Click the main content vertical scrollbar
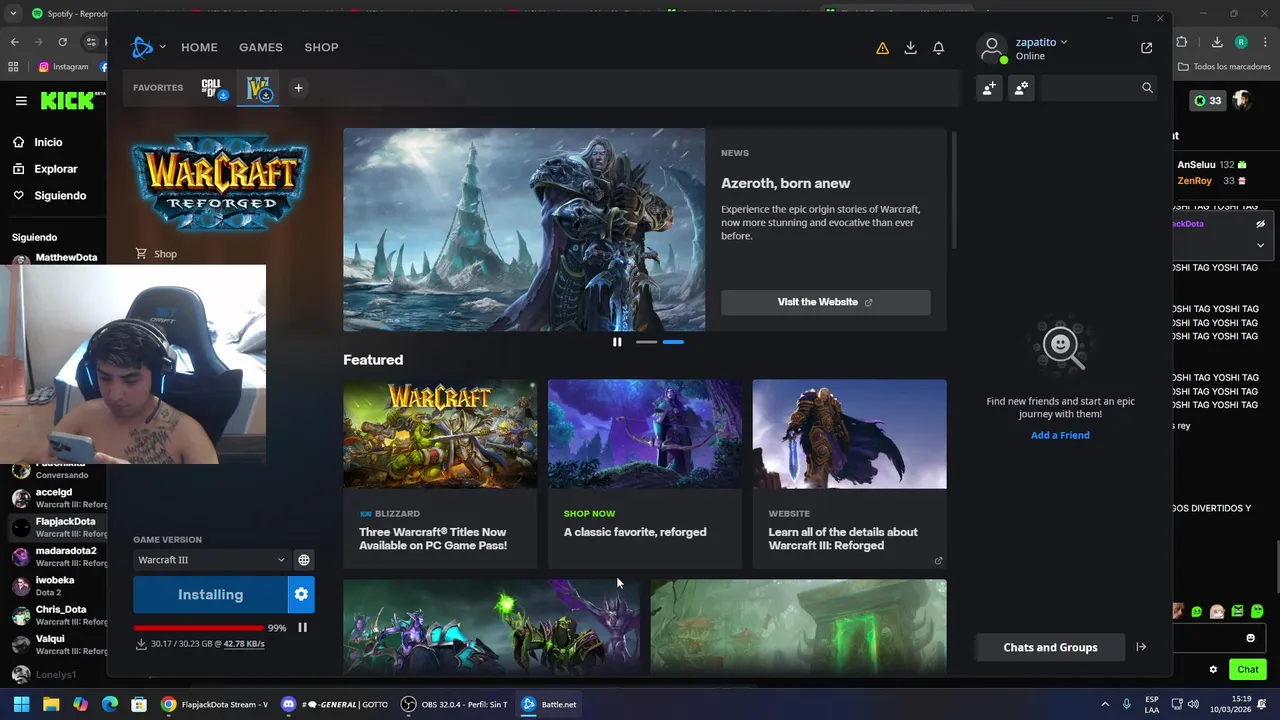Viewport: 1280px width, 720px height. (x=955, y=190)
